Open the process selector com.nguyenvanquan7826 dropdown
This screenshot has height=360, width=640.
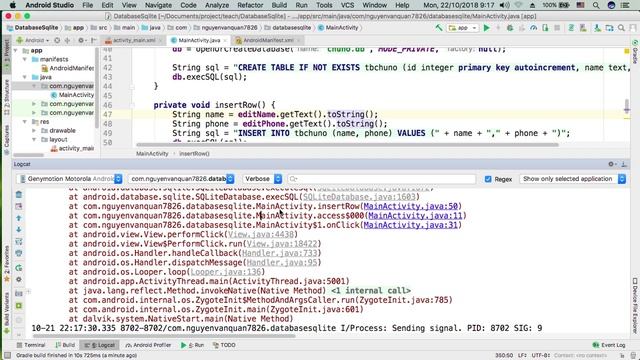(181, 179)
